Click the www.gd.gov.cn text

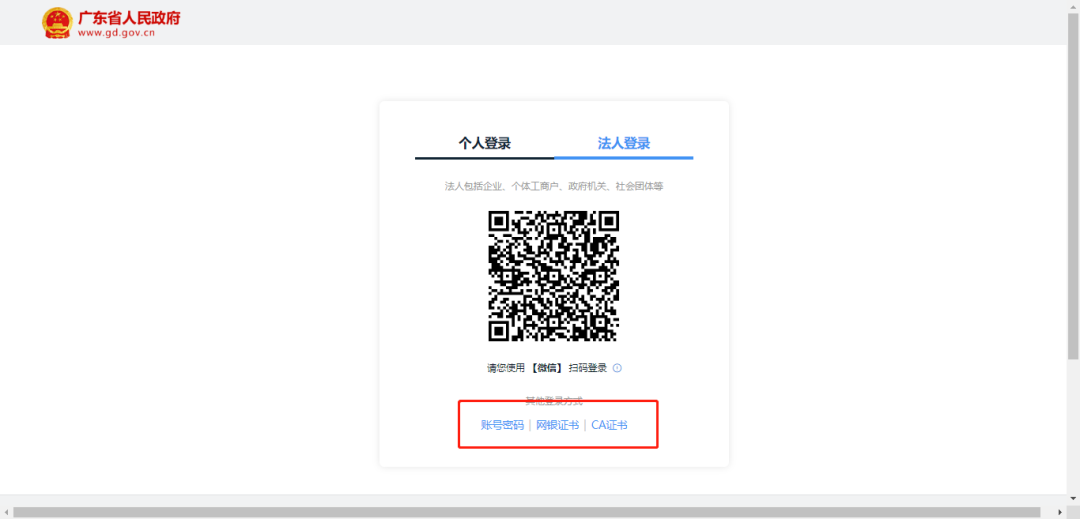click(116, 32)
